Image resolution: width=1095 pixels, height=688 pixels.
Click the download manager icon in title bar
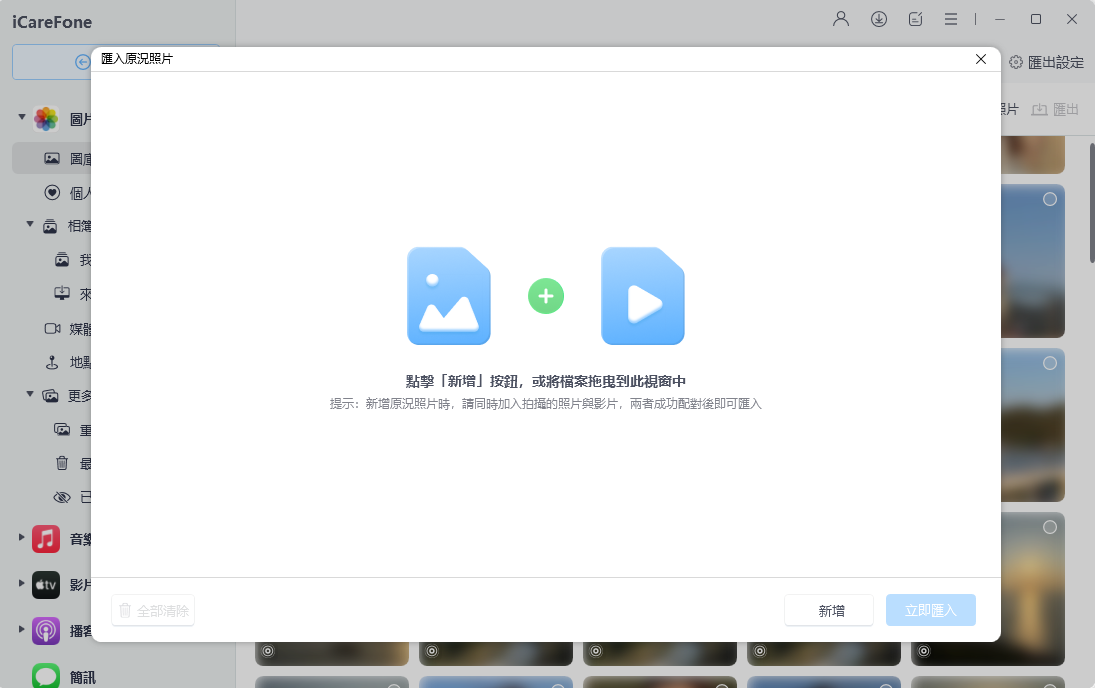pyautogui.click(x=878, y=19)
